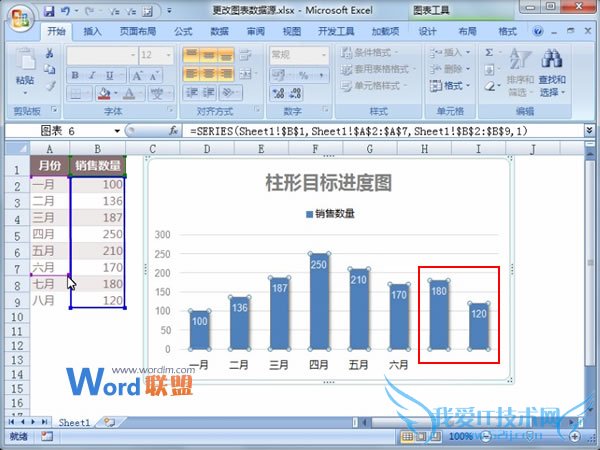Click Cell Styles button
The image size is (600, 450).
point(373,86)
